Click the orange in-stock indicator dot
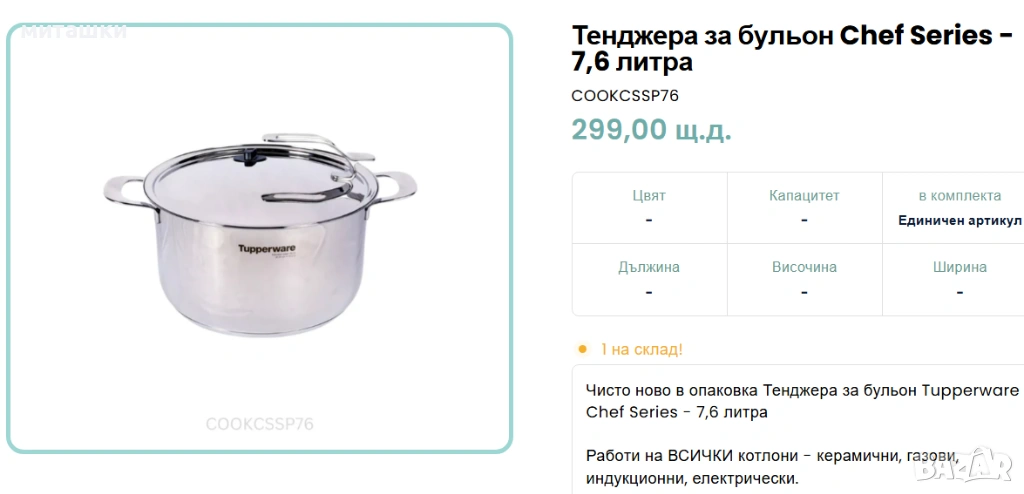This screenshot has width=1024, height=494. (x=583, y=349)
